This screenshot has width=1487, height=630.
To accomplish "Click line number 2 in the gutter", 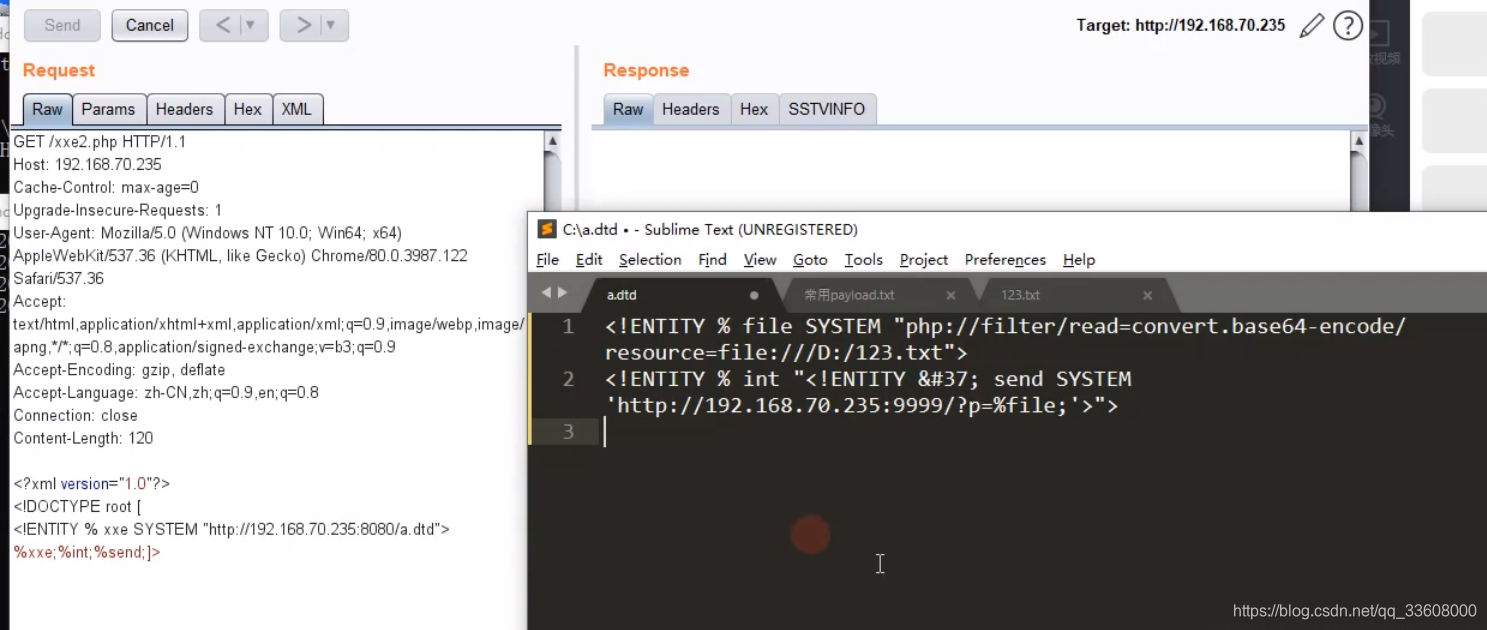I will coord(568,379).
